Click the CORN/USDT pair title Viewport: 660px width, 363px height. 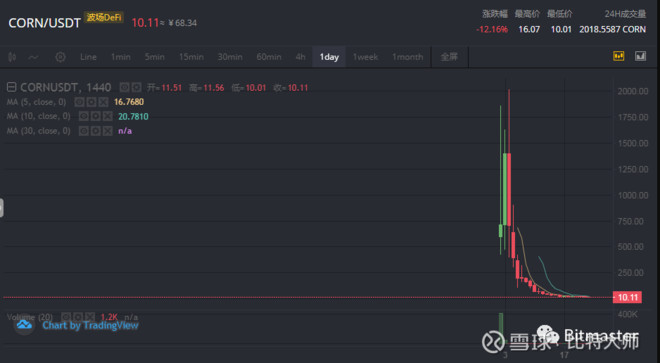tap(45, 23)
